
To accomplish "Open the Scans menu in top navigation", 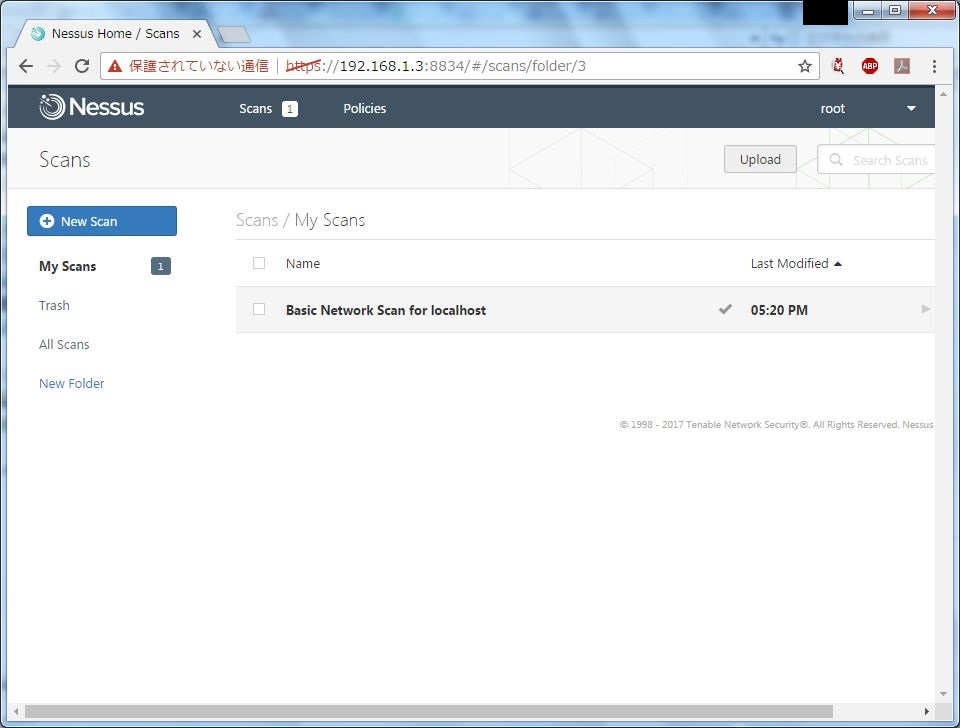I will pos(255,108).
